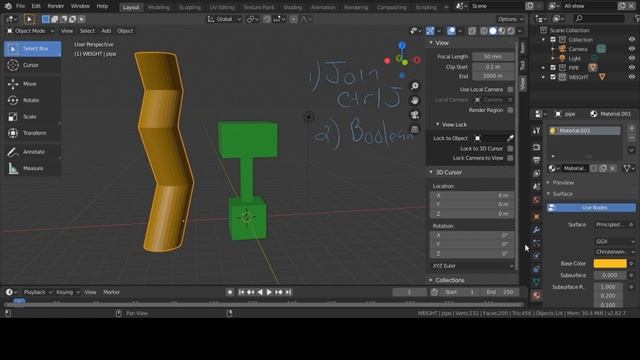Open the Render properties tab icon
Screen dimensions: 640x360
[536, 147]
